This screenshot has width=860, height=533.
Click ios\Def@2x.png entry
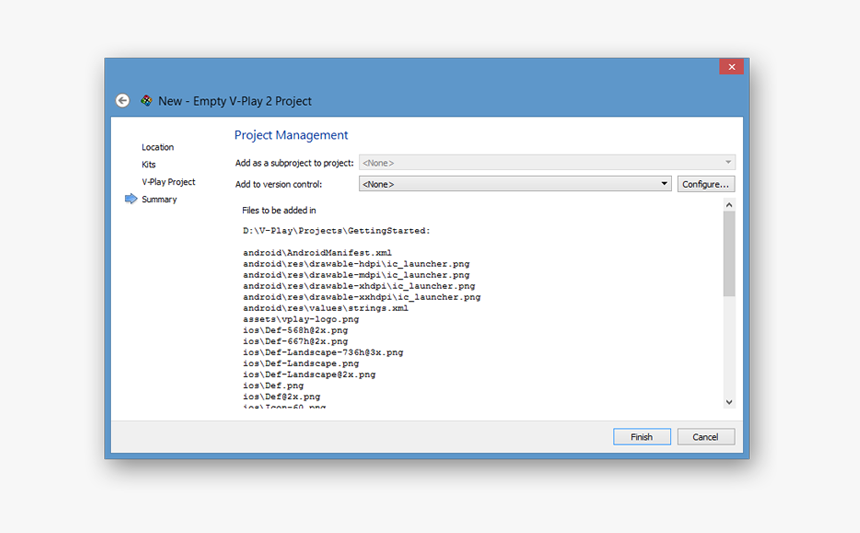pos(281,396)
